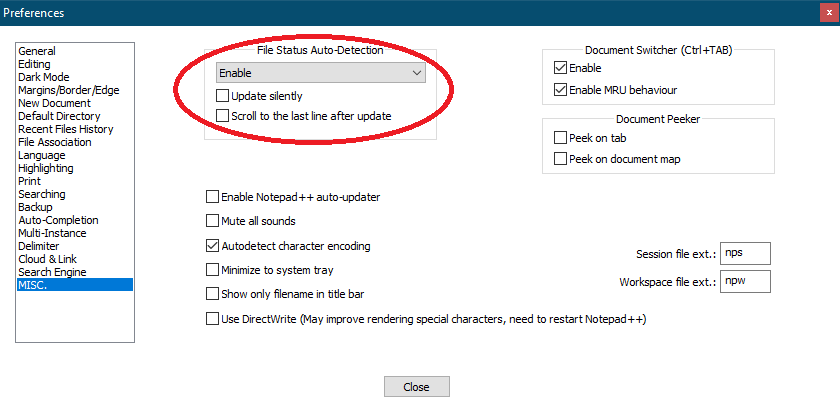Check Enable Notepad++ auto-updater

[212, 197]
